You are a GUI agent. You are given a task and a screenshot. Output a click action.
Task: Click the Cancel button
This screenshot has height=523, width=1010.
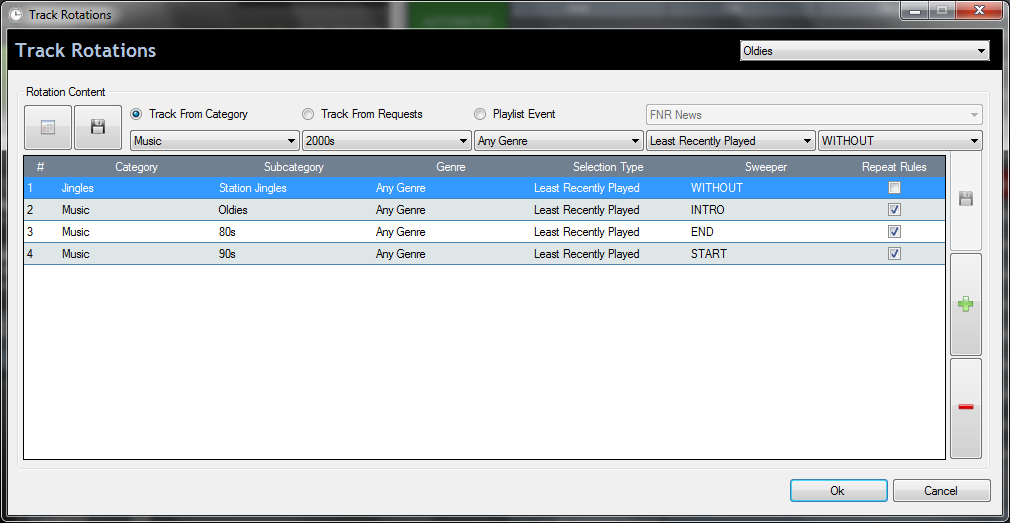click(x=941, y=491)
